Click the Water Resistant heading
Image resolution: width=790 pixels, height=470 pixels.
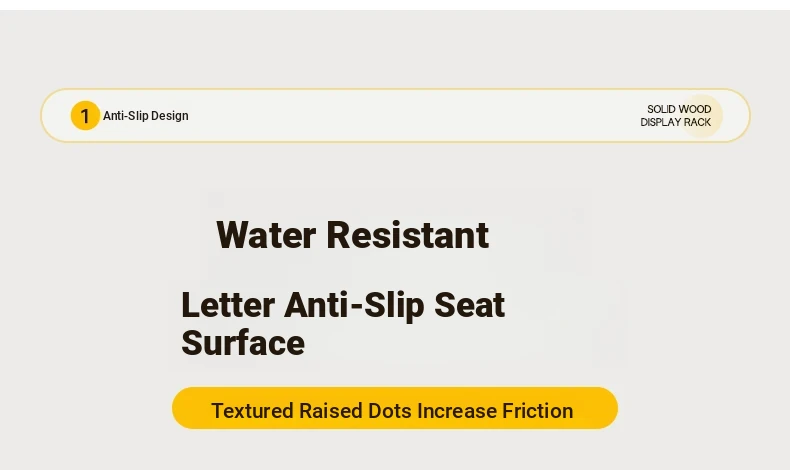coord(352,235)
